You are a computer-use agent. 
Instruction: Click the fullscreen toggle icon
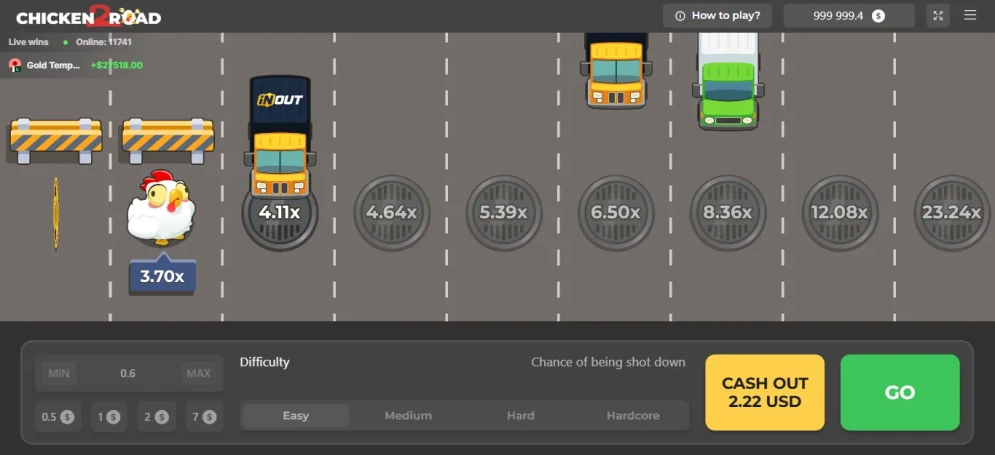click(938, 16)
